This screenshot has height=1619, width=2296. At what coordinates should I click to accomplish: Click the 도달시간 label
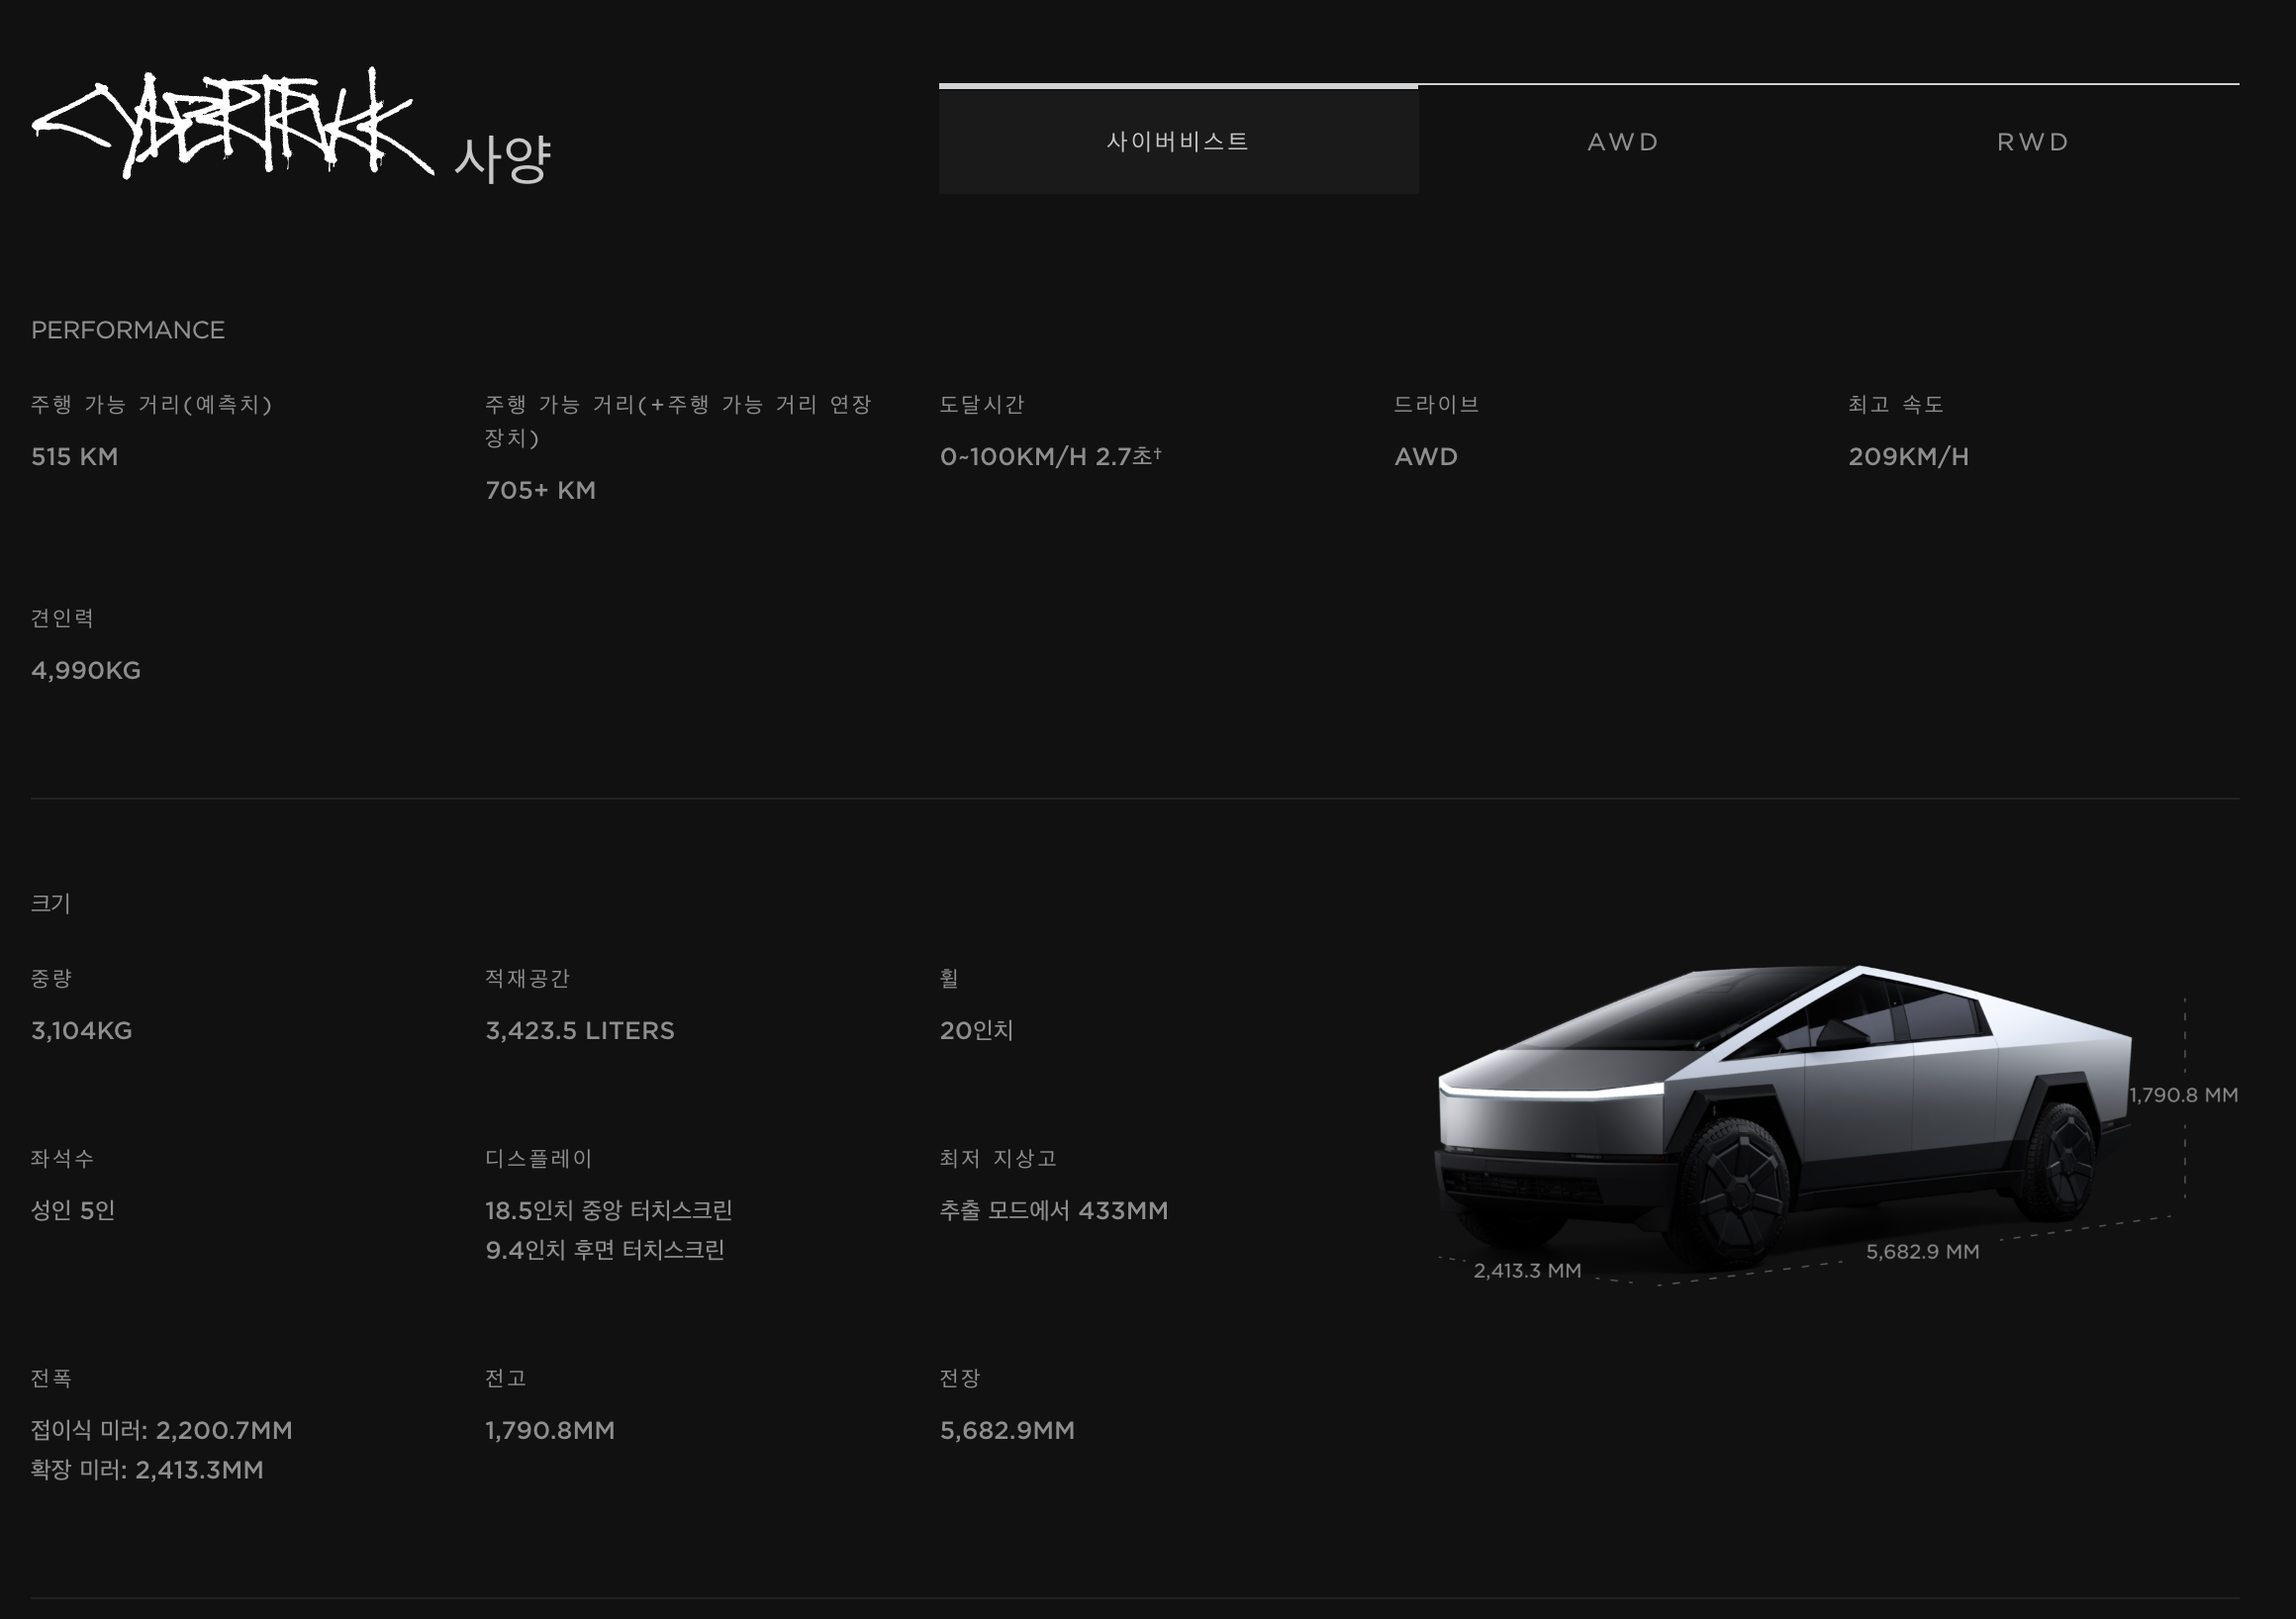pyautogui.click(x=982, y=405)
